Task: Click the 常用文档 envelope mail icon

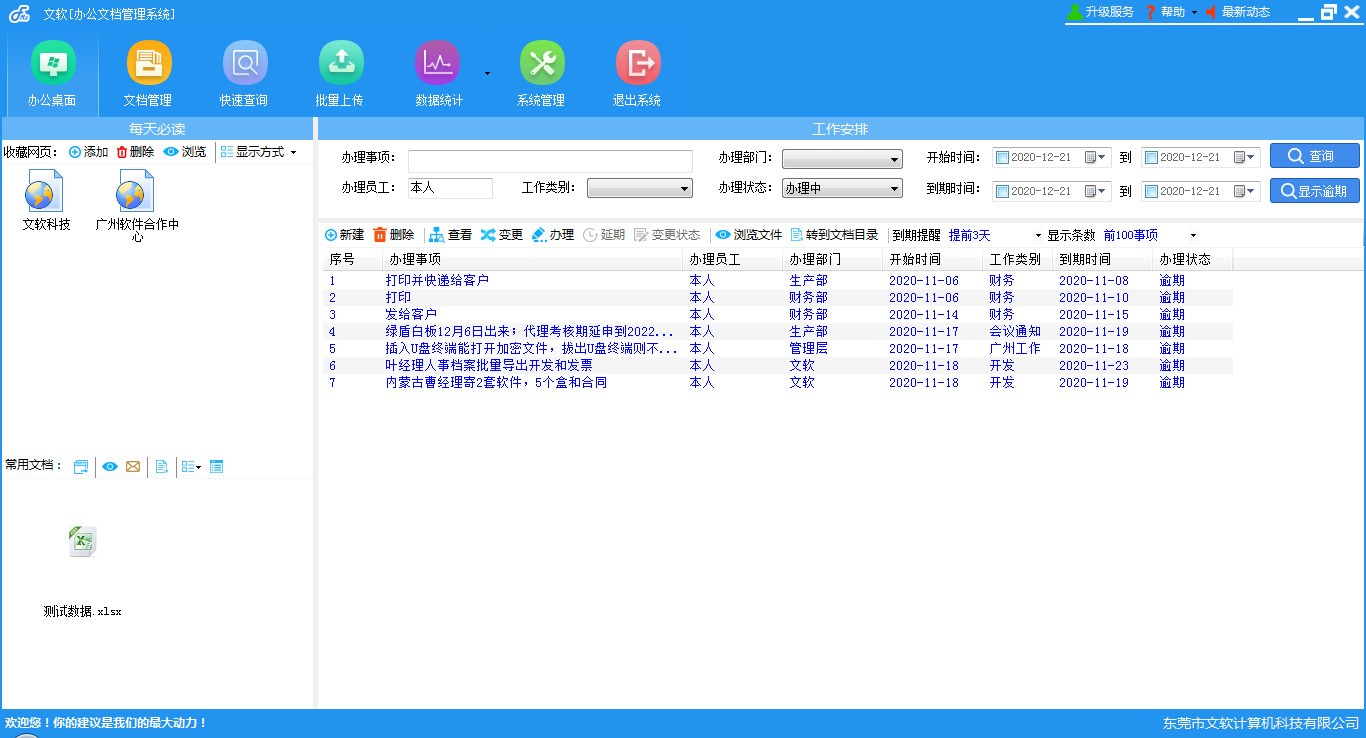Action: 133,467
